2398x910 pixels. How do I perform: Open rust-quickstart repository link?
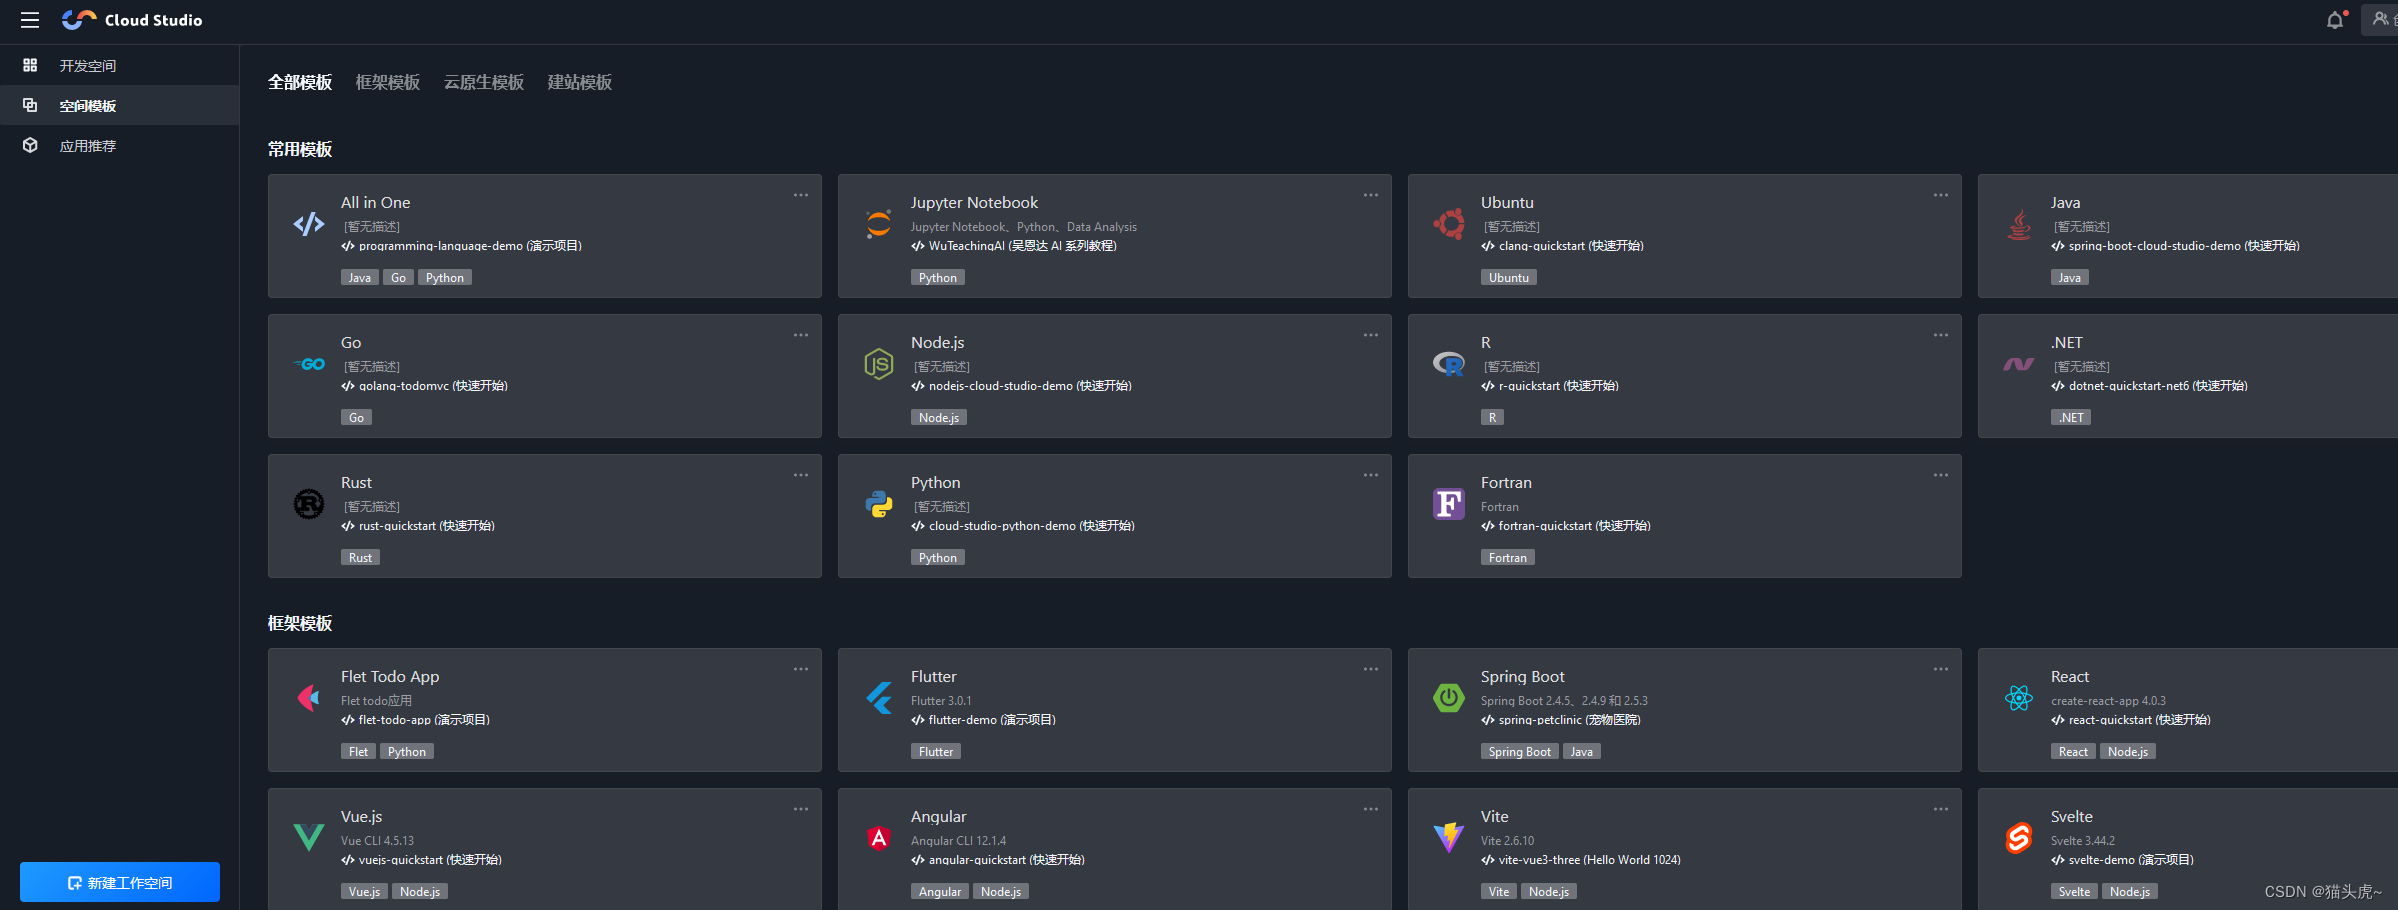pos(418,526)
